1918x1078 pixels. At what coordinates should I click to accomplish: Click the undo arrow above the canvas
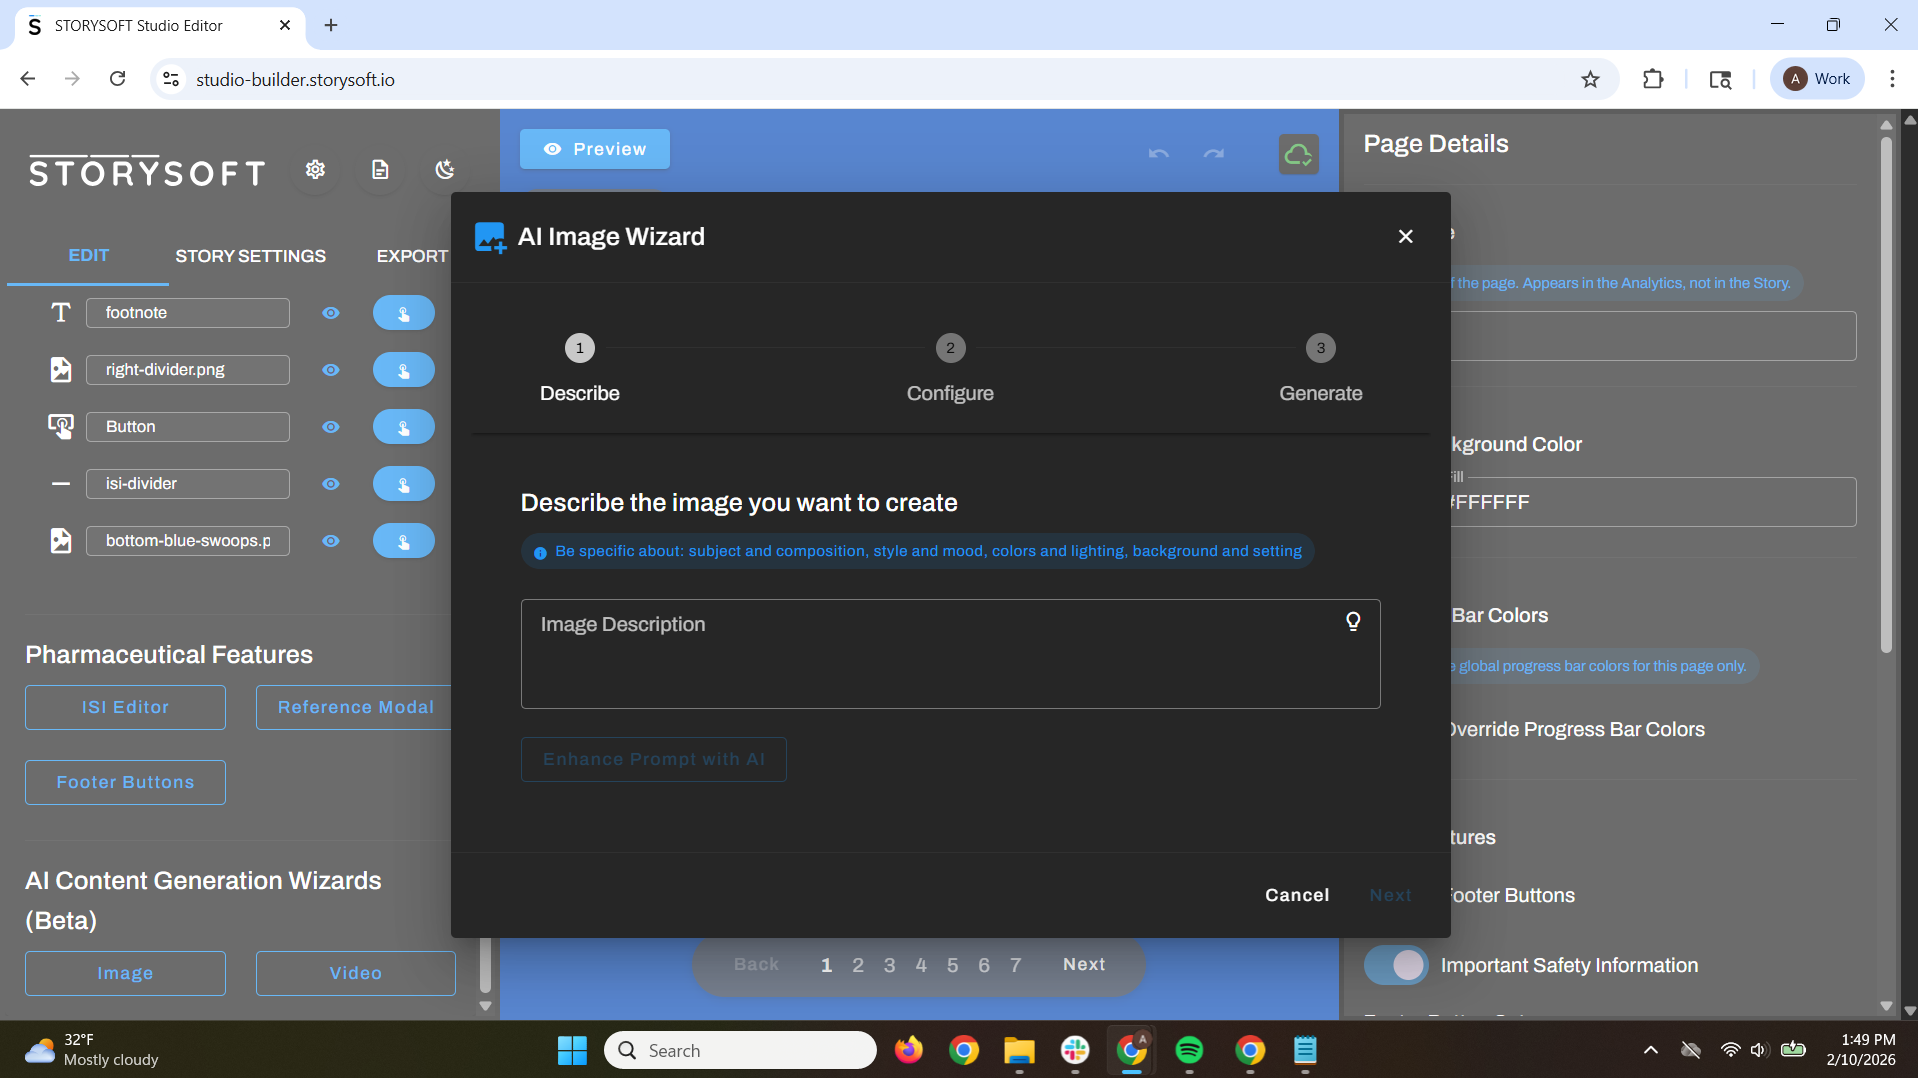coord(1158,154)
